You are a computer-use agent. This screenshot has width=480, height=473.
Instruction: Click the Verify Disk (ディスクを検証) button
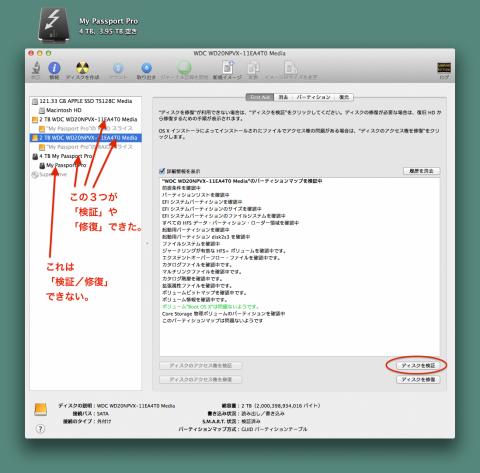coord(418,366)
